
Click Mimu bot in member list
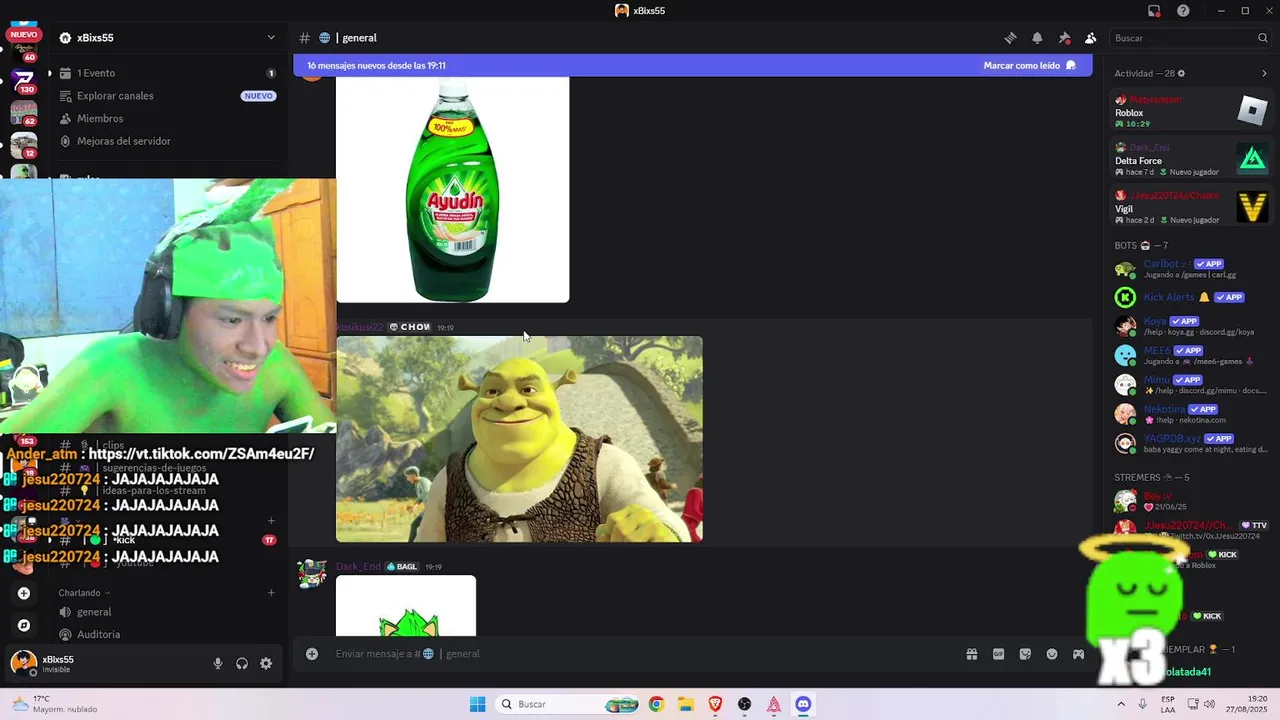click(x=1191, y=385)
